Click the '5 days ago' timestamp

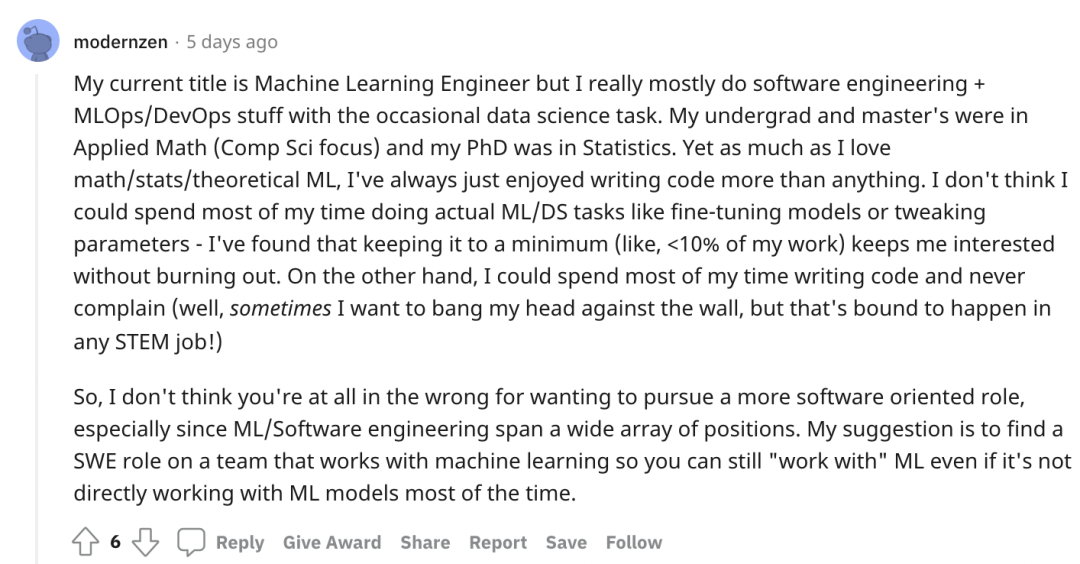point(232,42)
